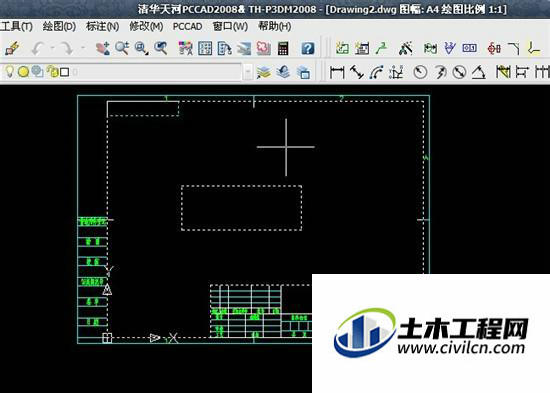This screenshot has height=393, width=550.
Task: Open the 帮助(H) menu
Action: coord(275,26)
